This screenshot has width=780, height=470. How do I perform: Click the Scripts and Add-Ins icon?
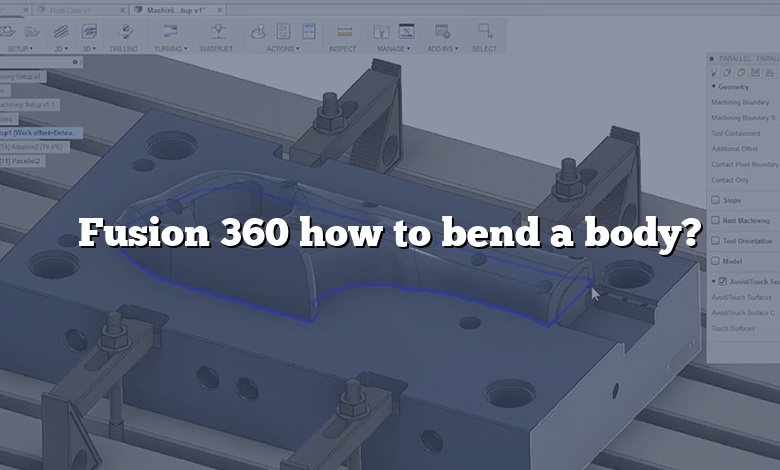coord(442,31)
